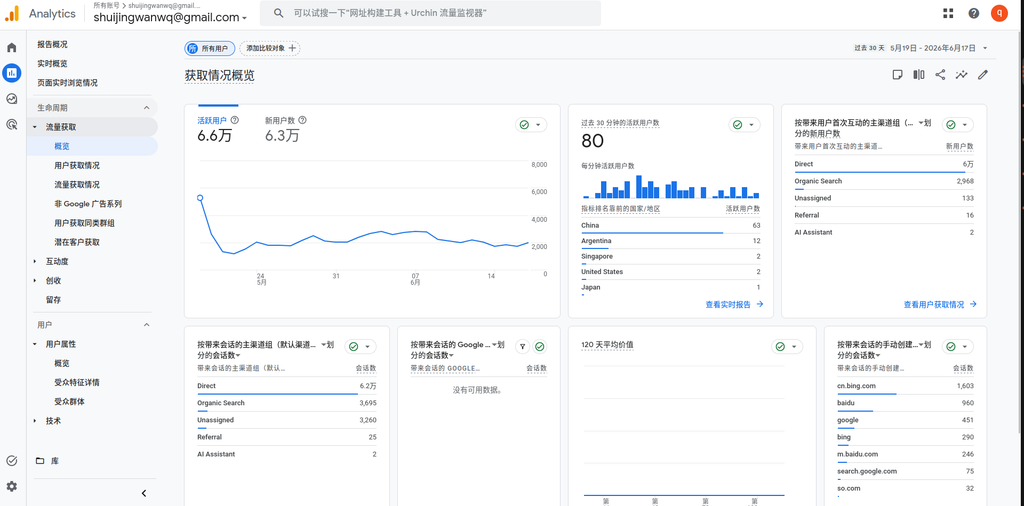Open 留存 in sidebar
Viewport: 1024px width, 506px height.
click(54, 300)
